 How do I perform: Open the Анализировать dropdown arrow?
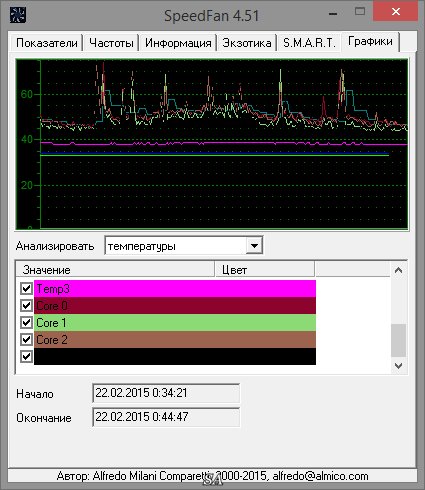click(254, 246)
